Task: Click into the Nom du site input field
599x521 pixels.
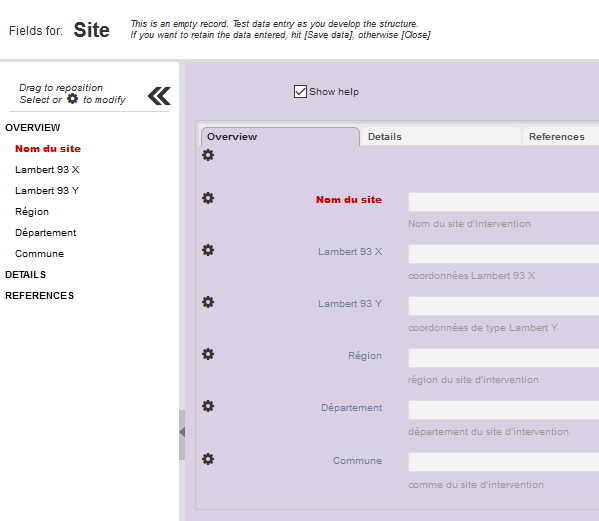Action: [x=503, y=202]
